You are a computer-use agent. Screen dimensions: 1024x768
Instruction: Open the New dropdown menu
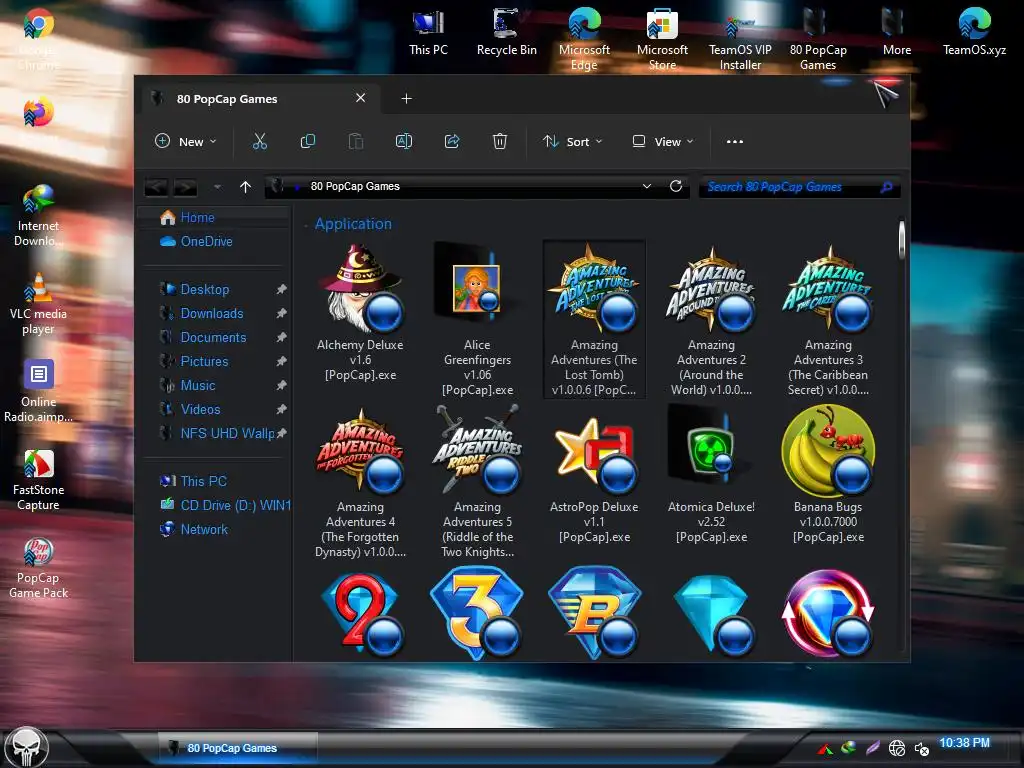[185, 141]
